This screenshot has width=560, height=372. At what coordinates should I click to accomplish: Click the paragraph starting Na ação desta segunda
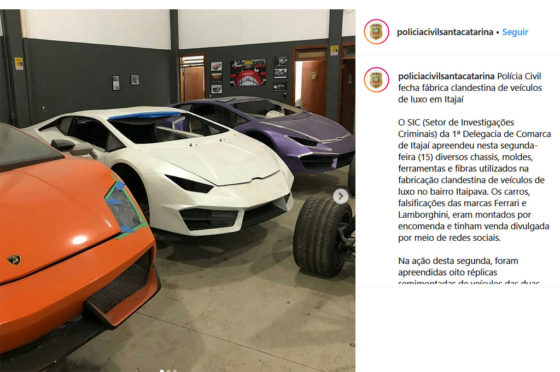click(469, 272)
